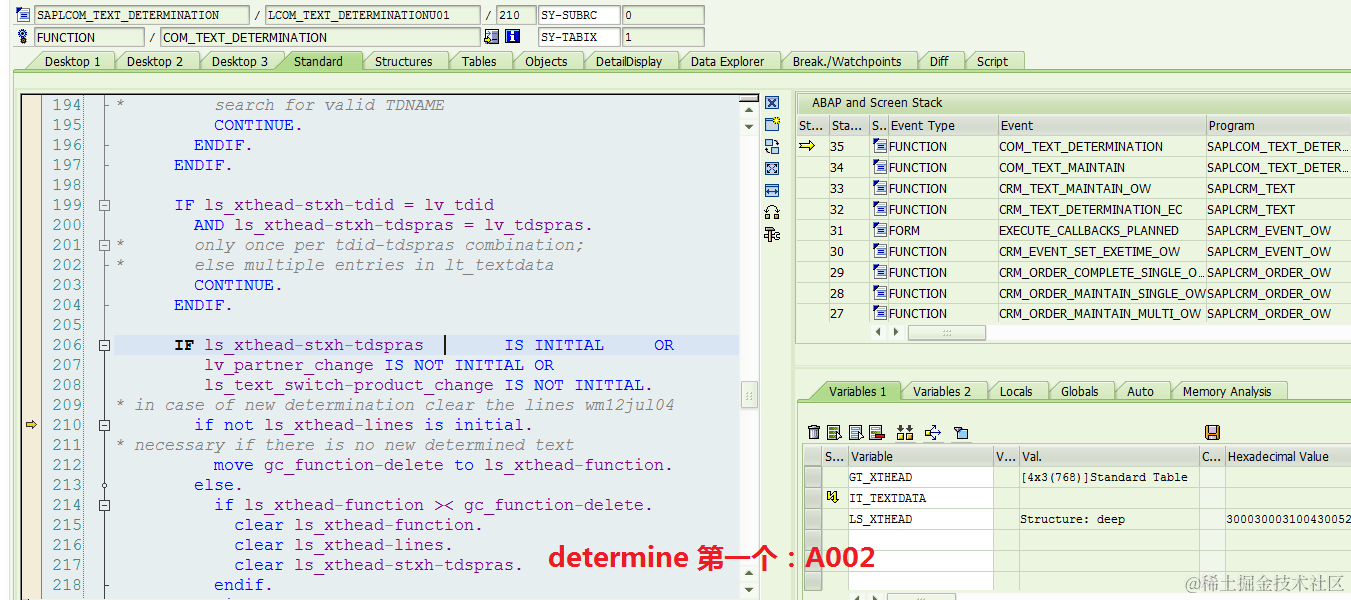Click the line number 210 field in header

point(516,15)
